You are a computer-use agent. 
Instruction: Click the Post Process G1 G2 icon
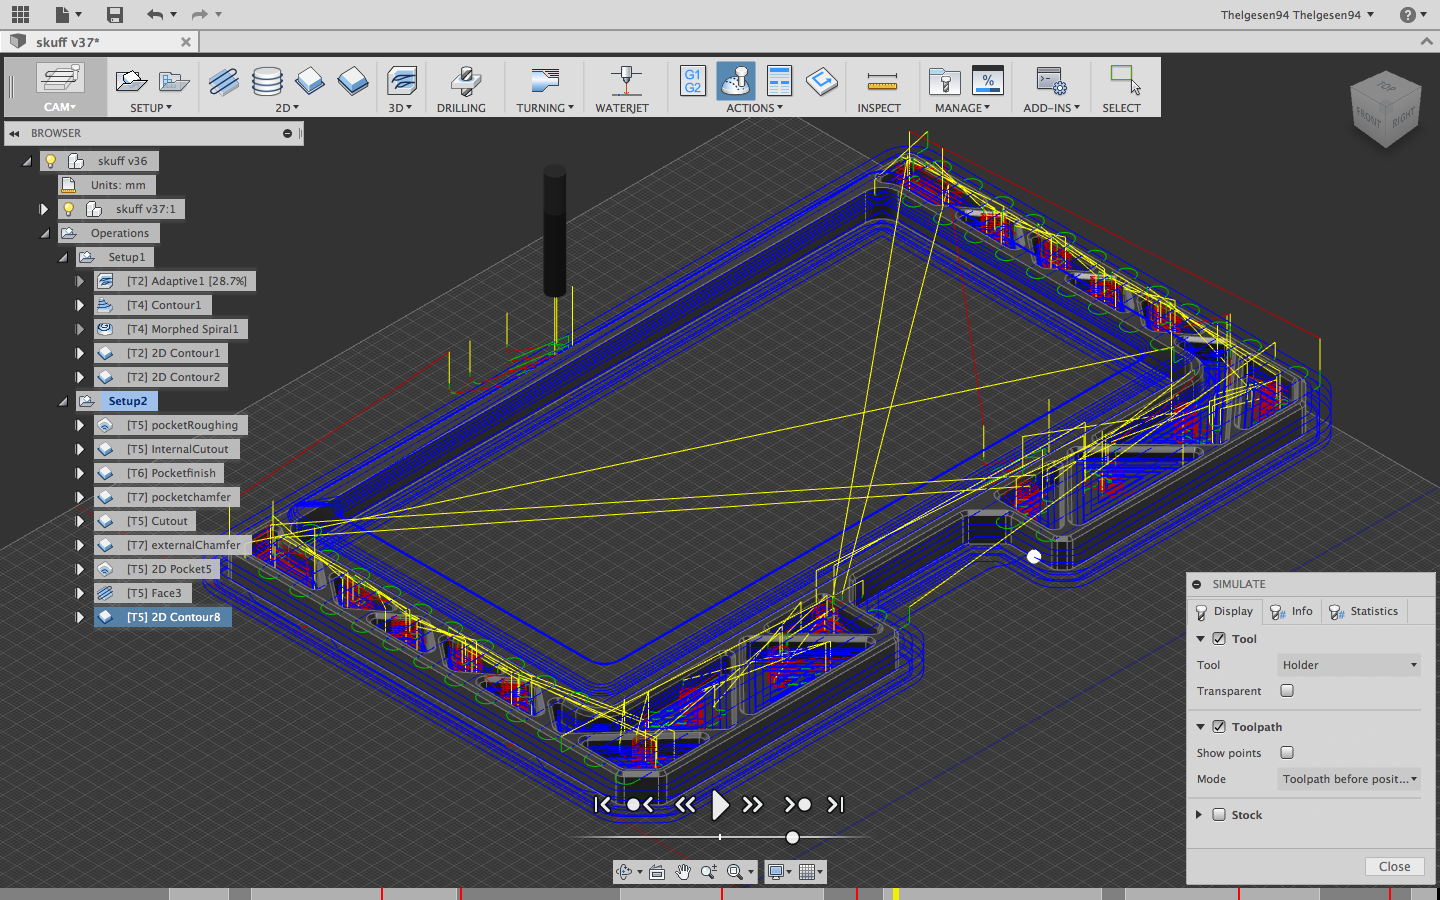pos(692,82)
